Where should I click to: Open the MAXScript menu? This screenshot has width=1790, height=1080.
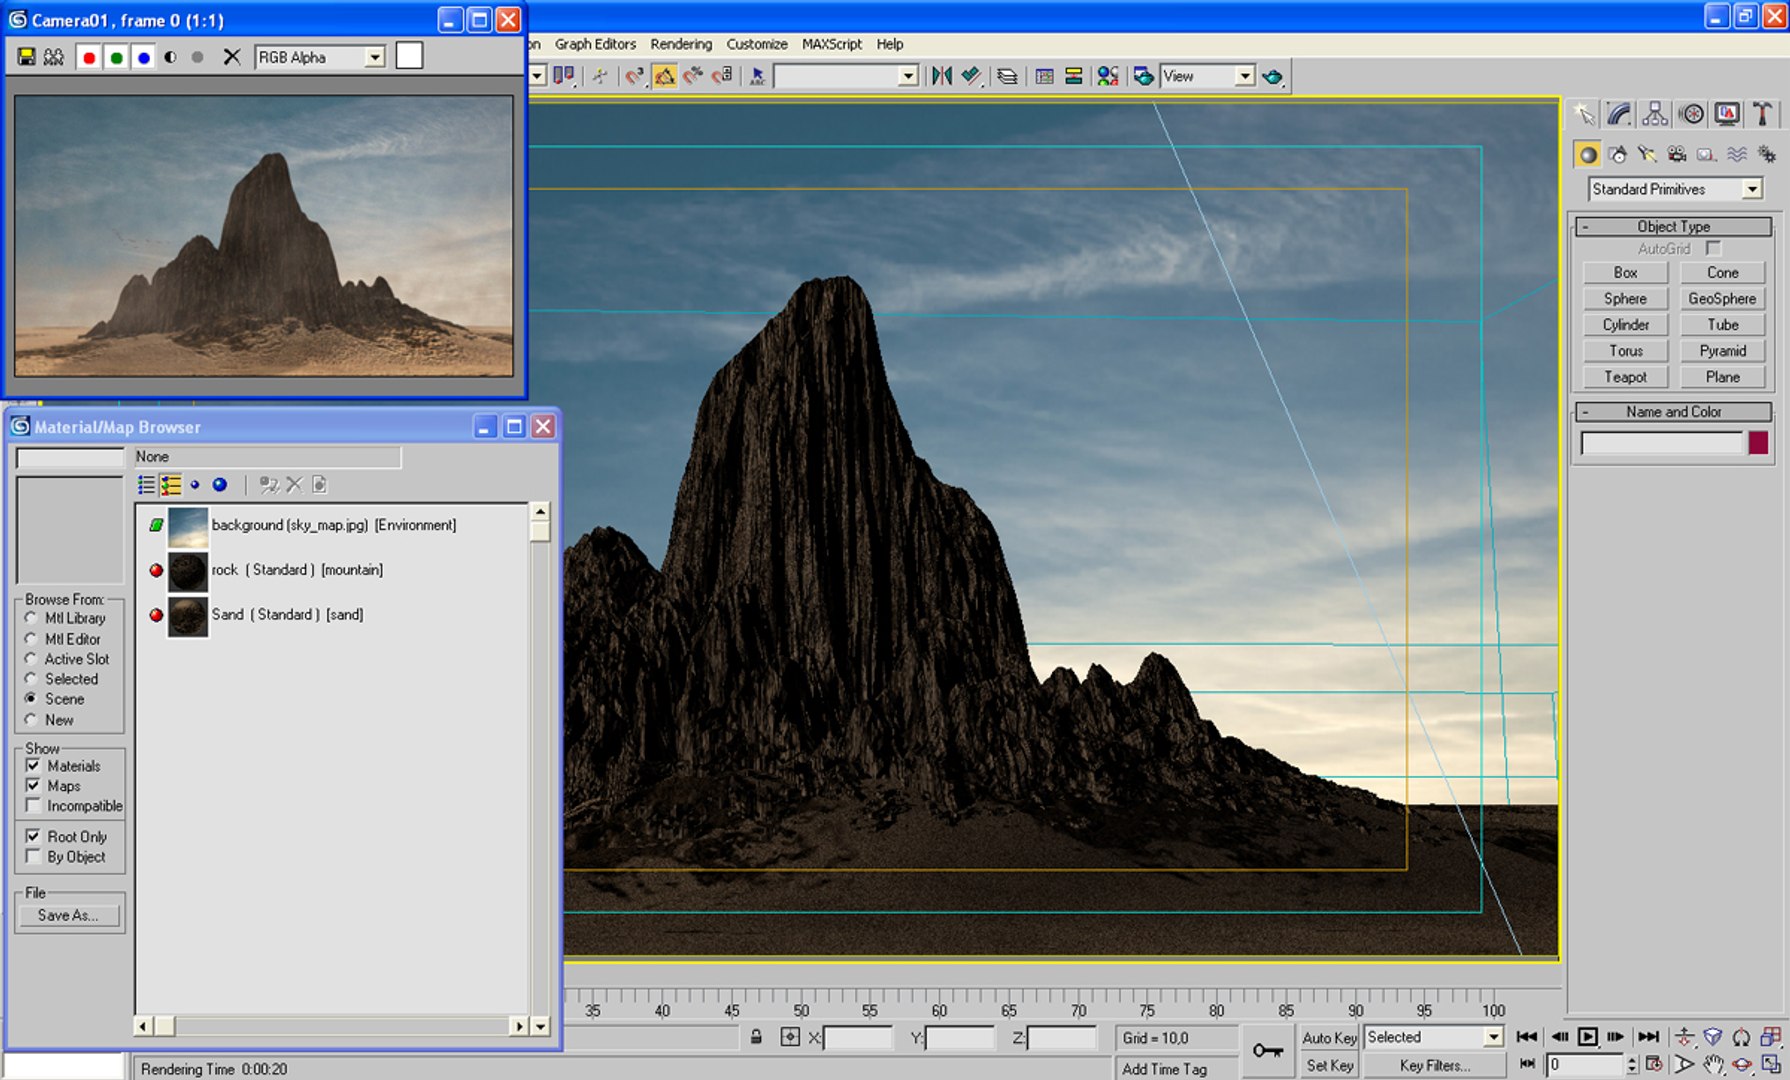tap(832, 44)
